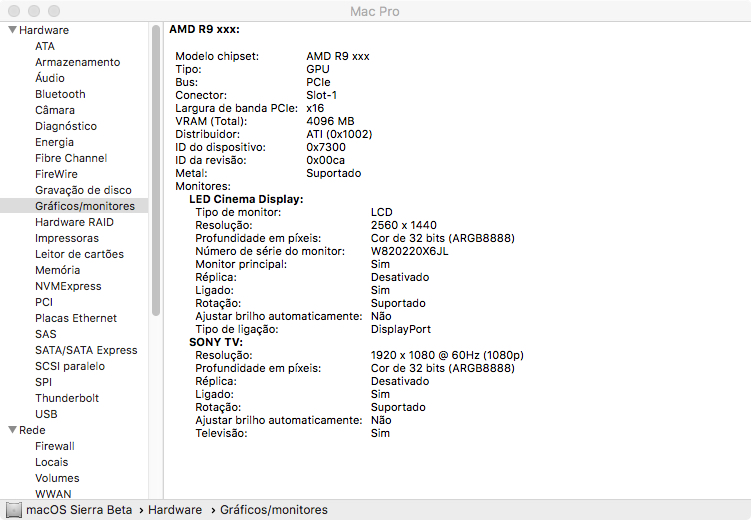The image size is (751, 520).
Task: Click the VRAM value 4096 MB
Action: tap(330, 121)
